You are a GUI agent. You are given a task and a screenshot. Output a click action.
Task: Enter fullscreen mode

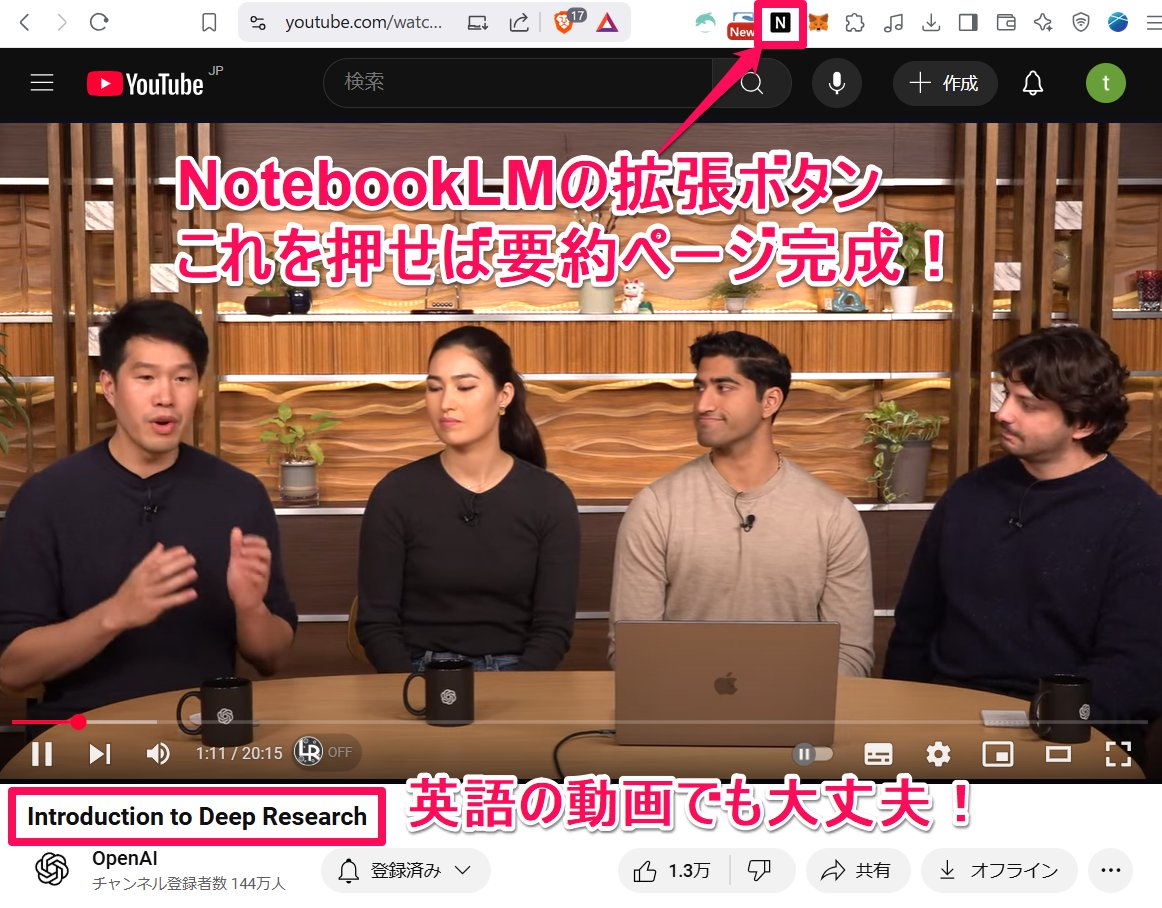[x=1118, y=755]
